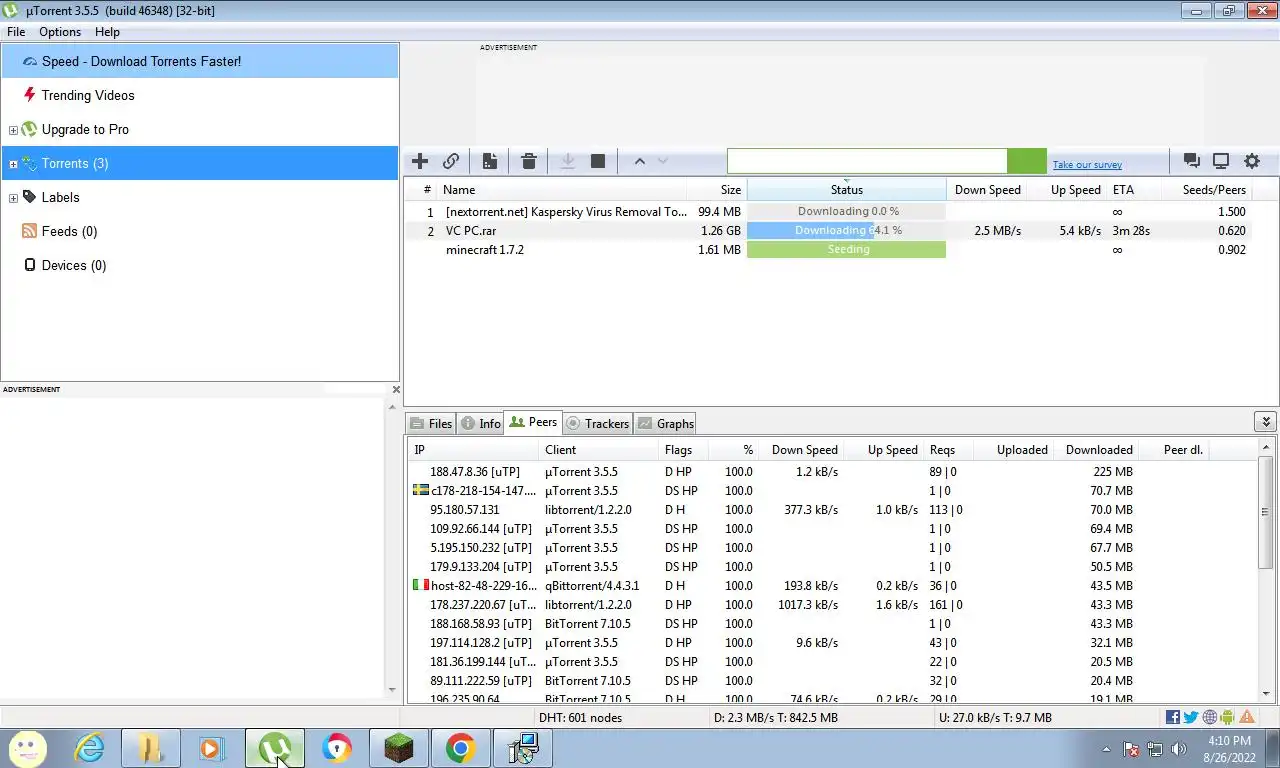Open Google Chrome from the taskbar
The image size is (1280, 768).
click(460, 748)
